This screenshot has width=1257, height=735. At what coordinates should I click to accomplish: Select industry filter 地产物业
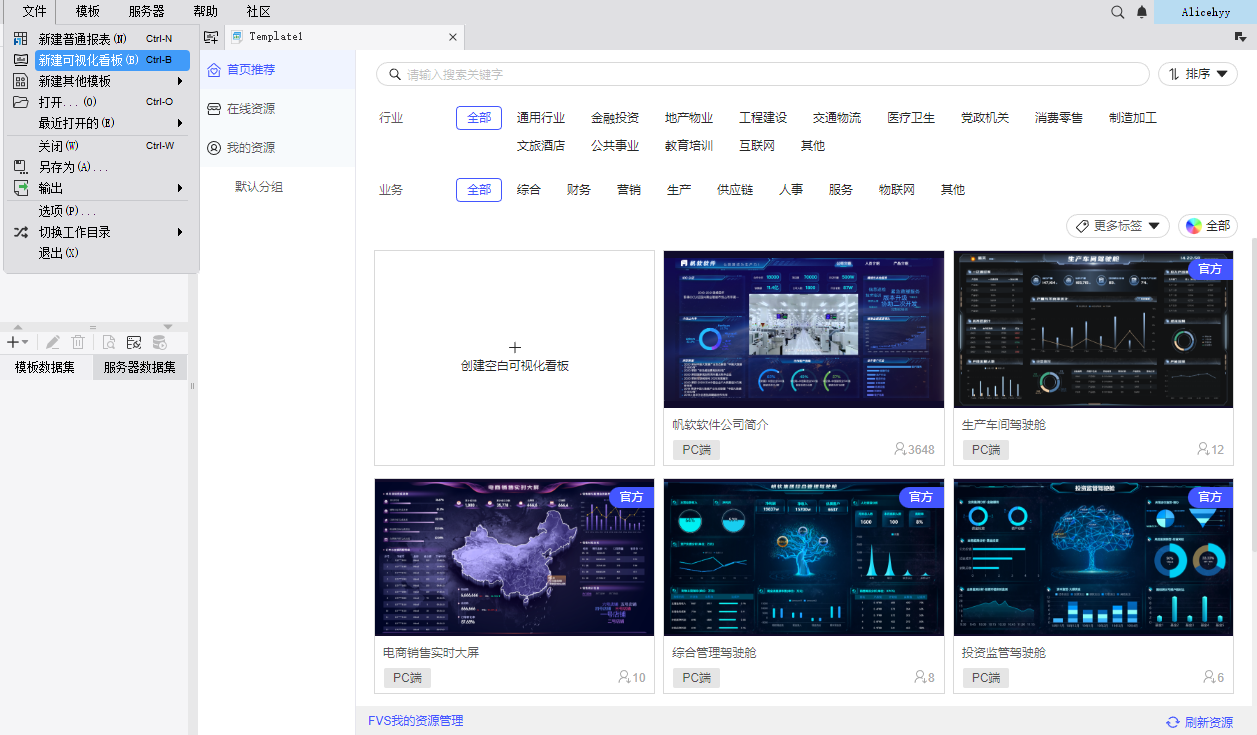pyautogui.click(x=689, y=118)
